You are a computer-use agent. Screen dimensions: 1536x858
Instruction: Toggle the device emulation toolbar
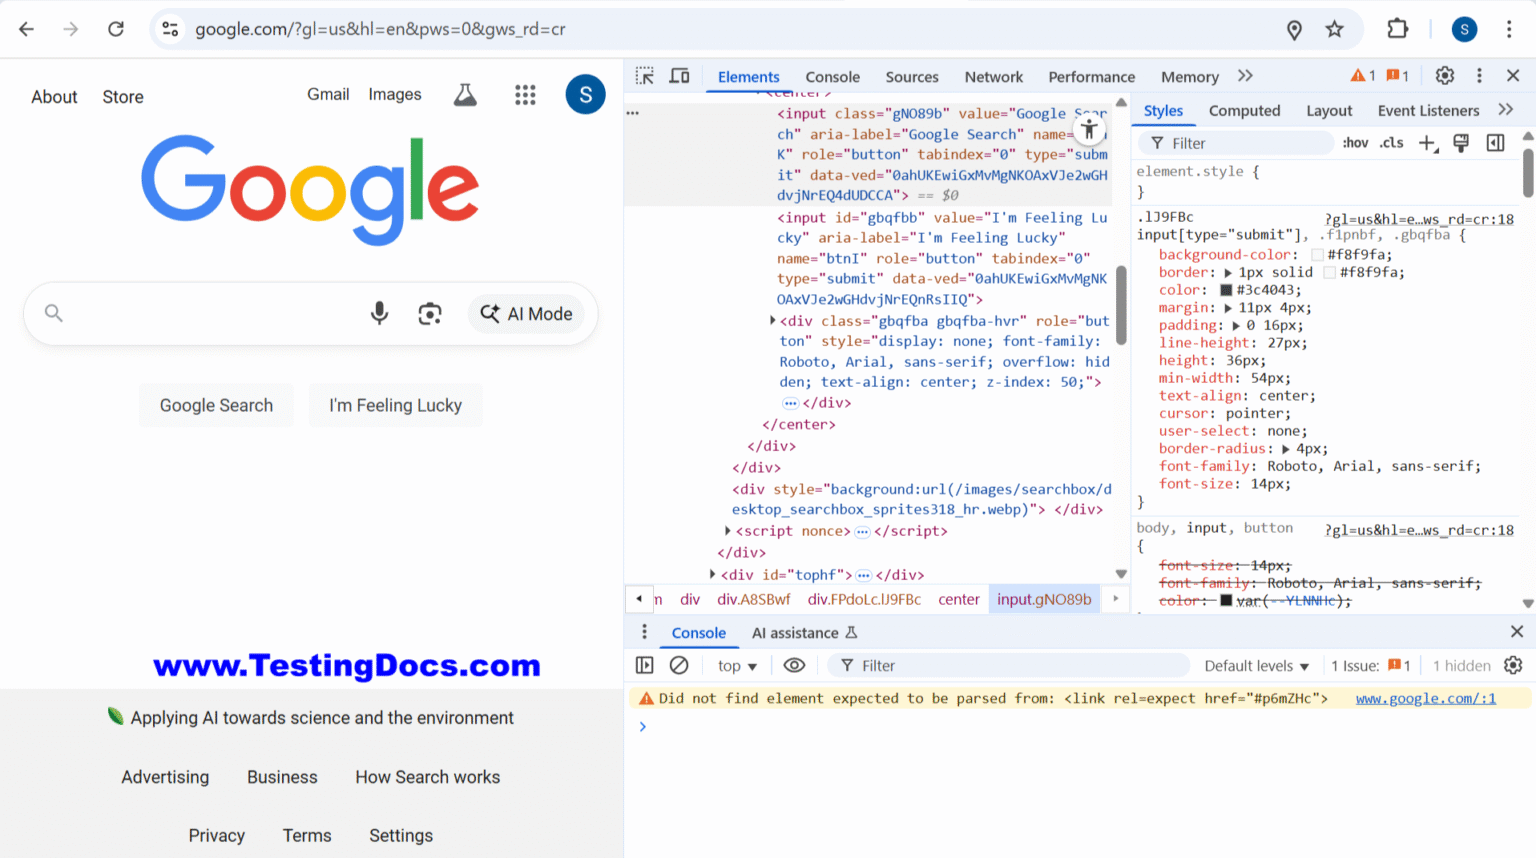(680, 76)
